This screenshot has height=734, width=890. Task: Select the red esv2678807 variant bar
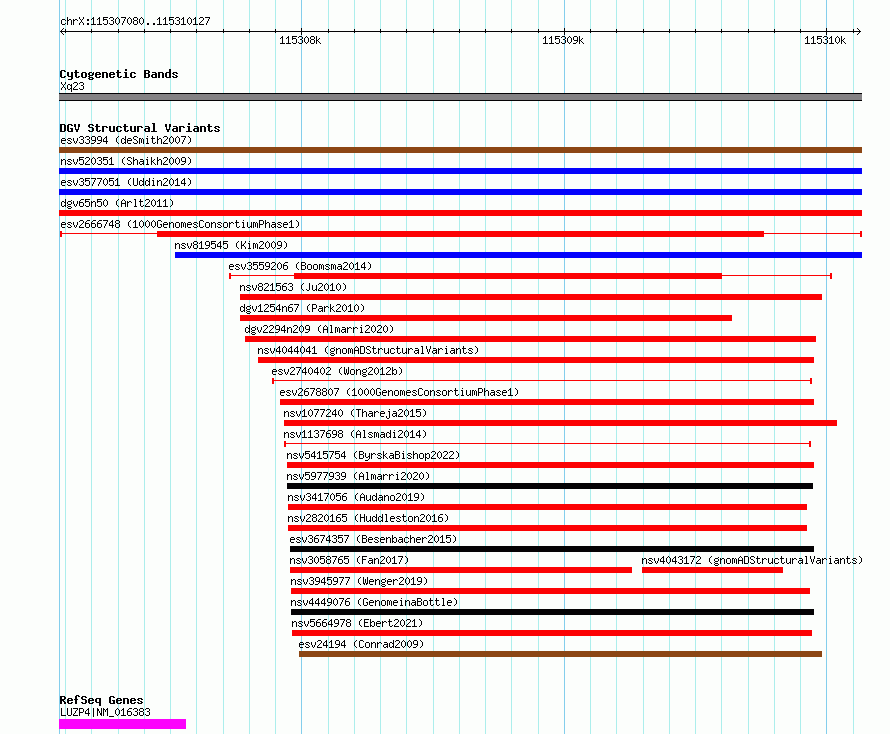tap(547, 402)
